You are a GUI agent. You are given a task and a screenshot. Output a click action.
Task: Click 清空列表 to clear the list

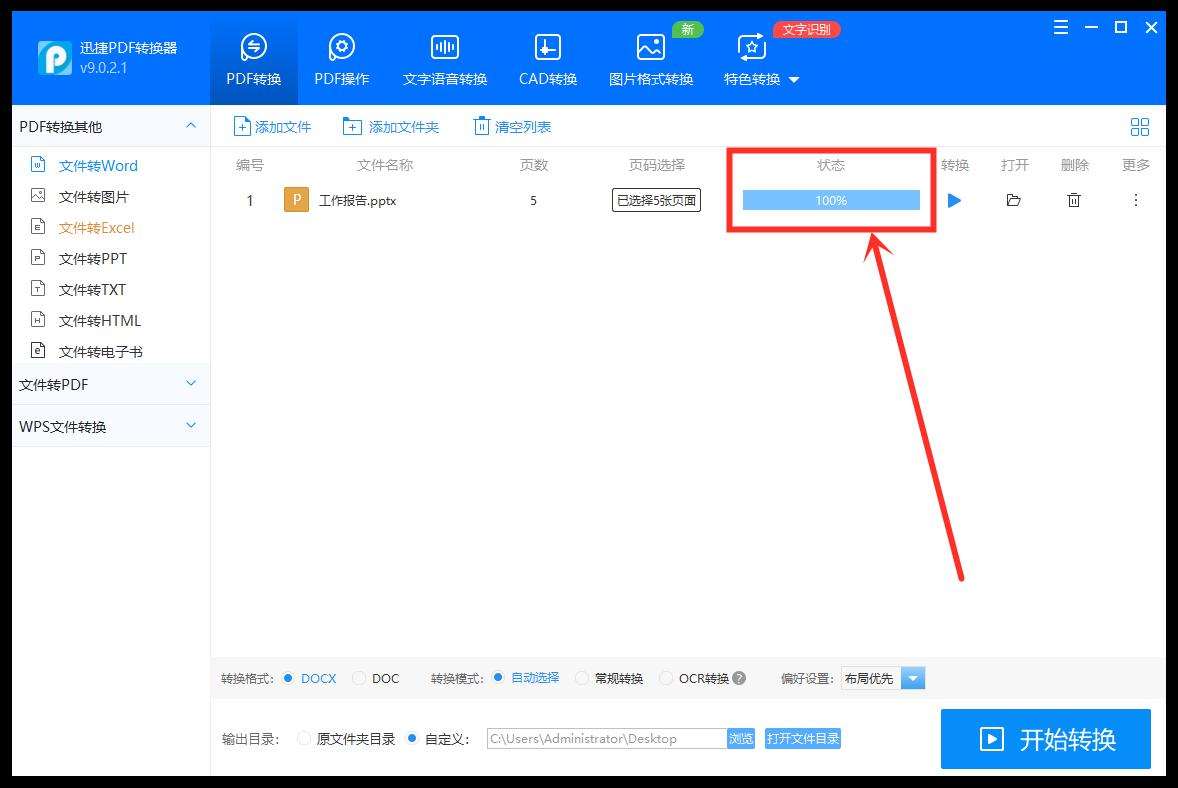pyautogui.click(x=511, y=126)
